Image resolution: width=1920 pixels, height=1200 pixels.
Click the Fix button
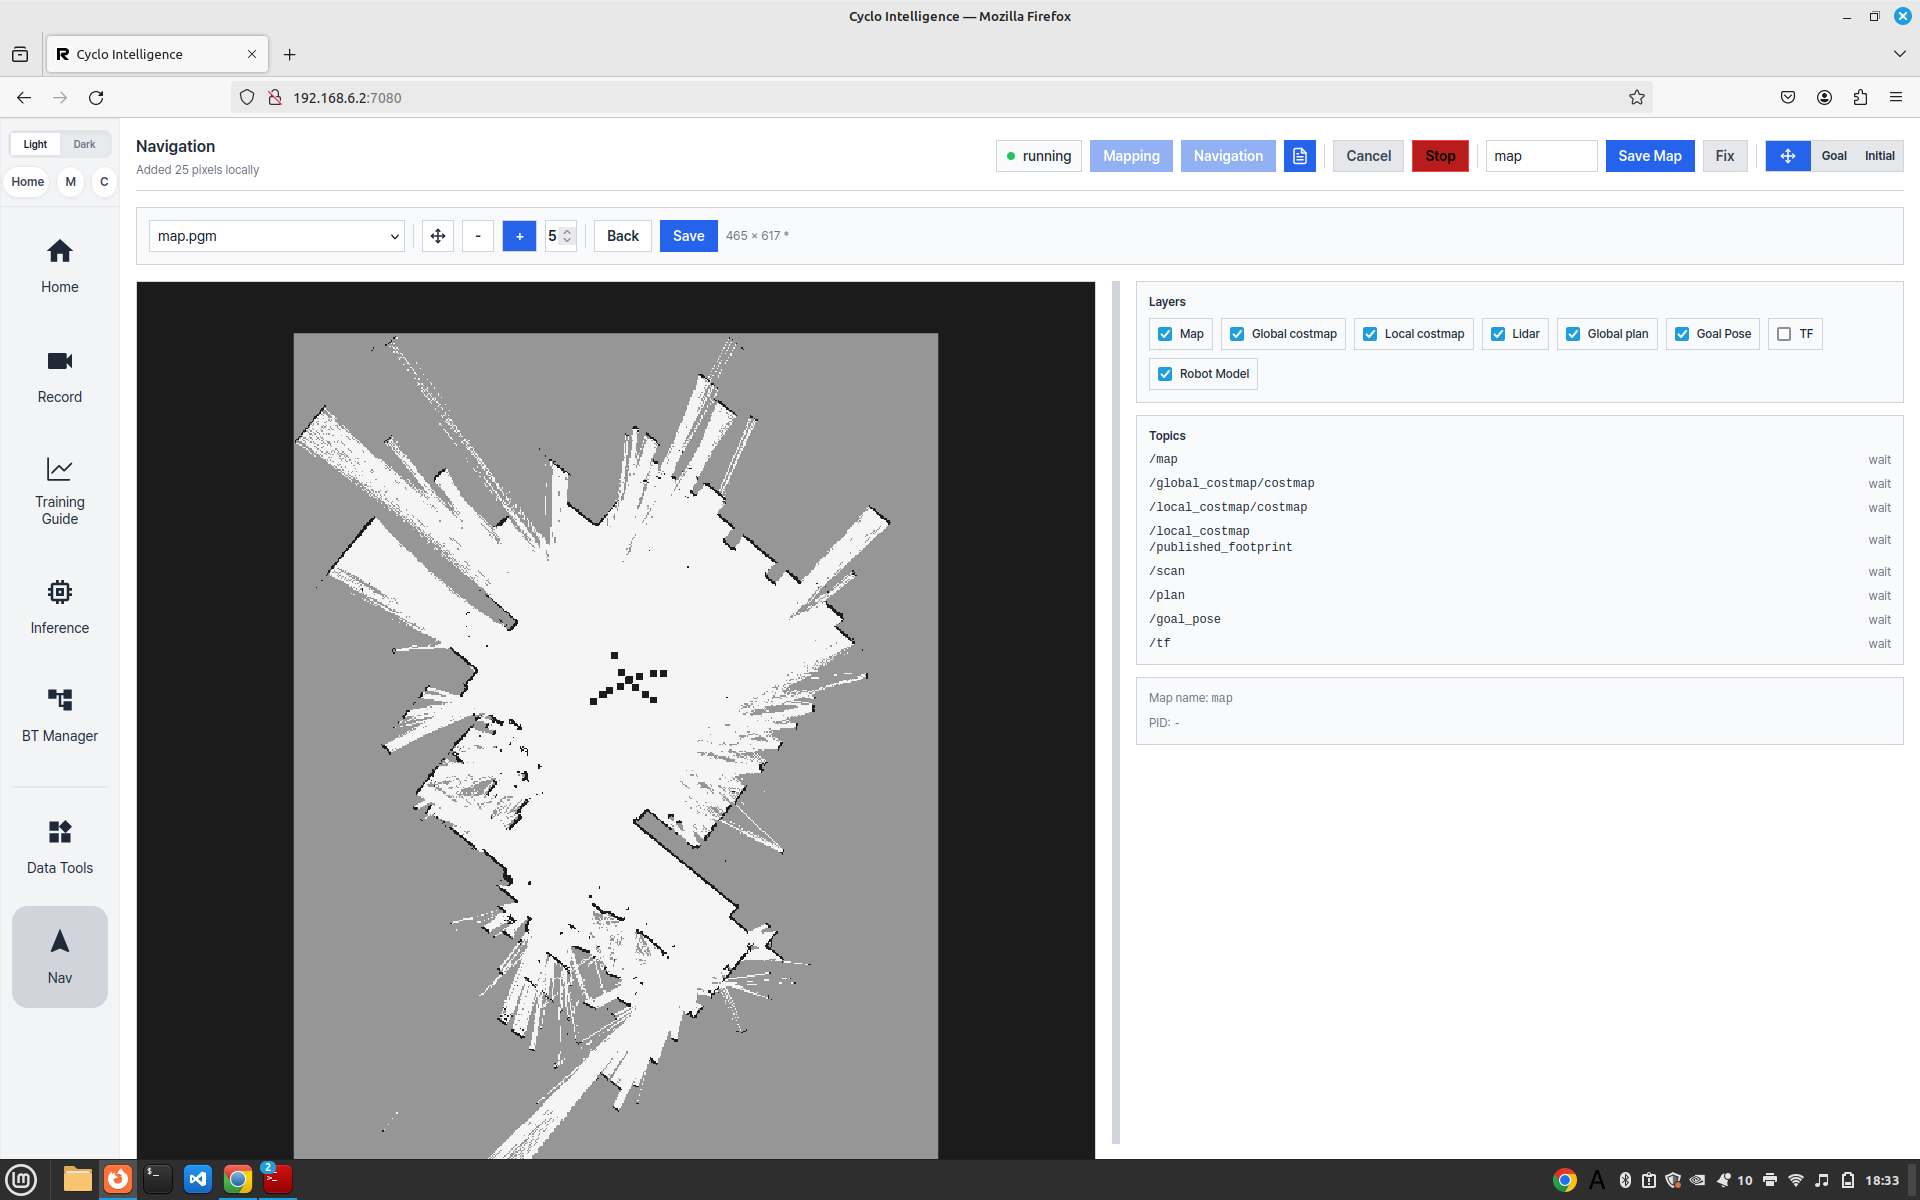[1725, 156]
